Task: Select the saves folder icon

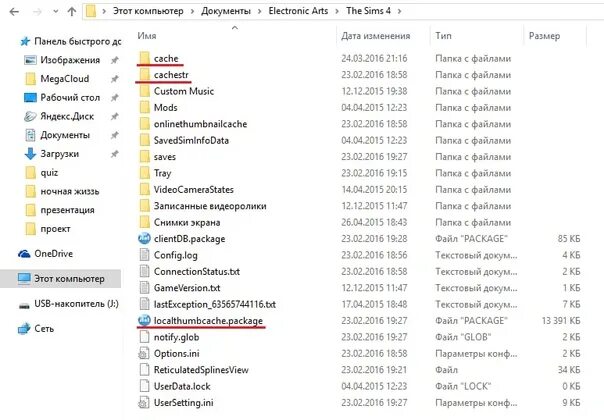Action: click(144, 157)
